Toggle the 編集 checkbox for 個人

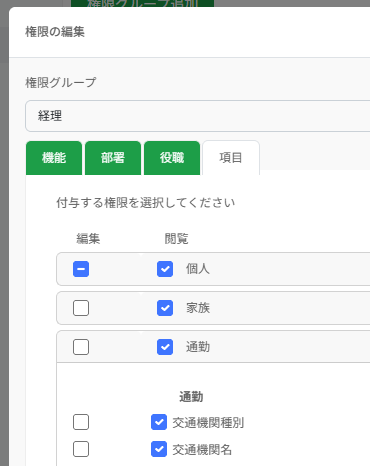[x=81, y=269]
